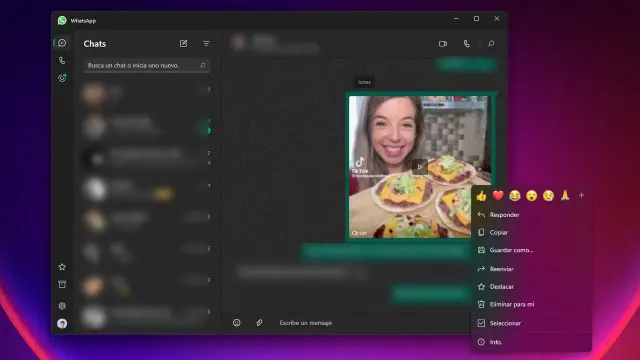Minimize the WhatsApp window
Viewport: 640px width, 360px height.
(x=456, y=18)
